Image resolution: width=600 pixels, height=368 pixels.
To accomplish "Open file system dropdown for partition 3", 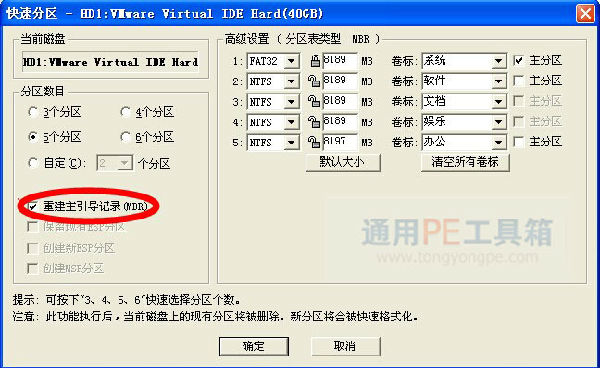I will click(292, 102).
